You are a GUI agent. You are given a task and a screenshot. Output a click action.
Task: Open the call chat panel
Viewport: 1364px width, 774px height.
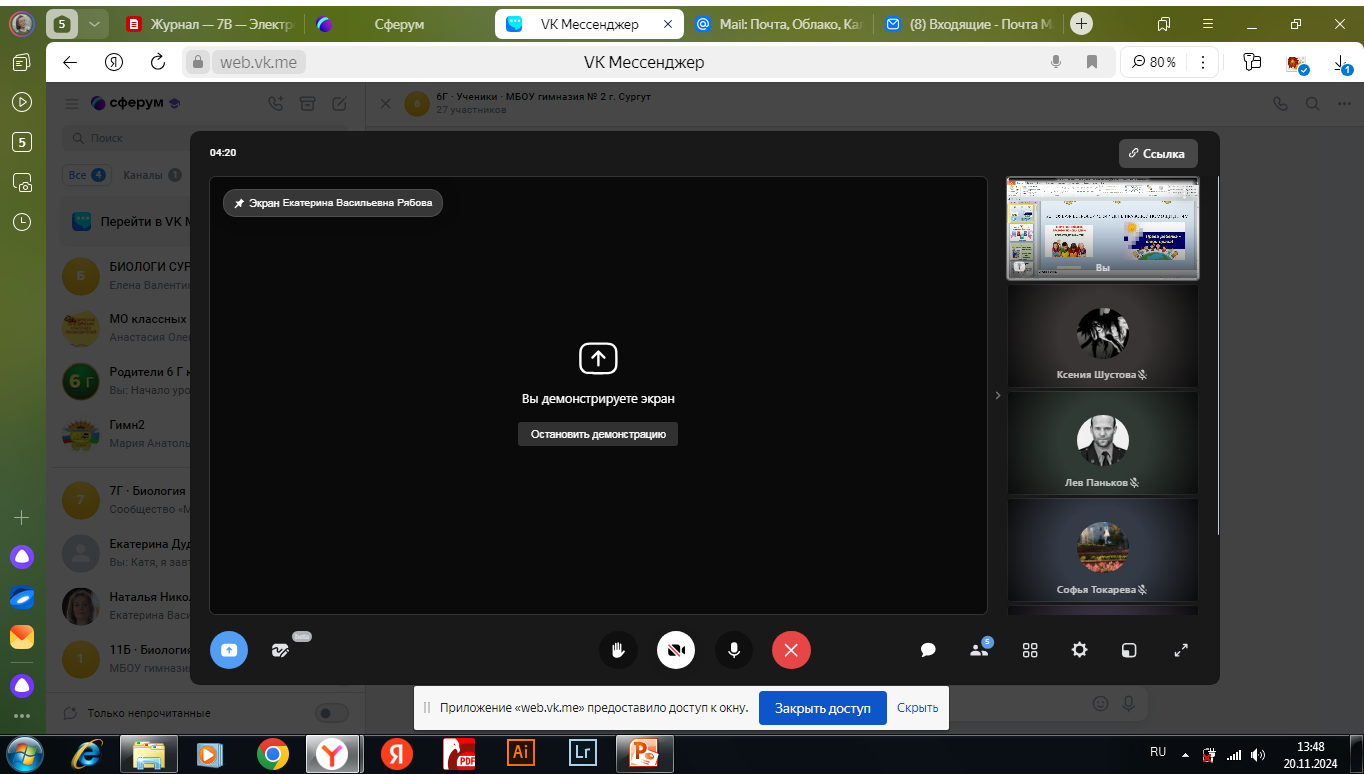click(x=928, y=650)
